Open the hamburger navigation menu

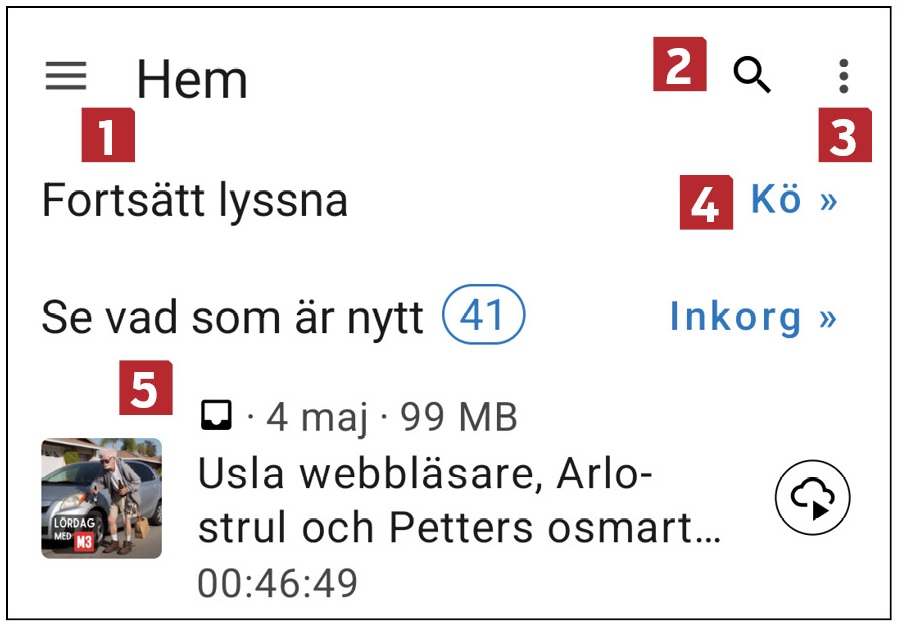(x=66, y=76)
